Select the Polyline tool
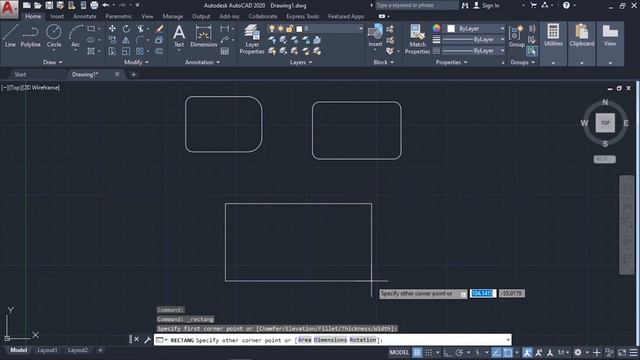Image resolution: width=640 pixels, height=360 pixels. click(30, 36)
